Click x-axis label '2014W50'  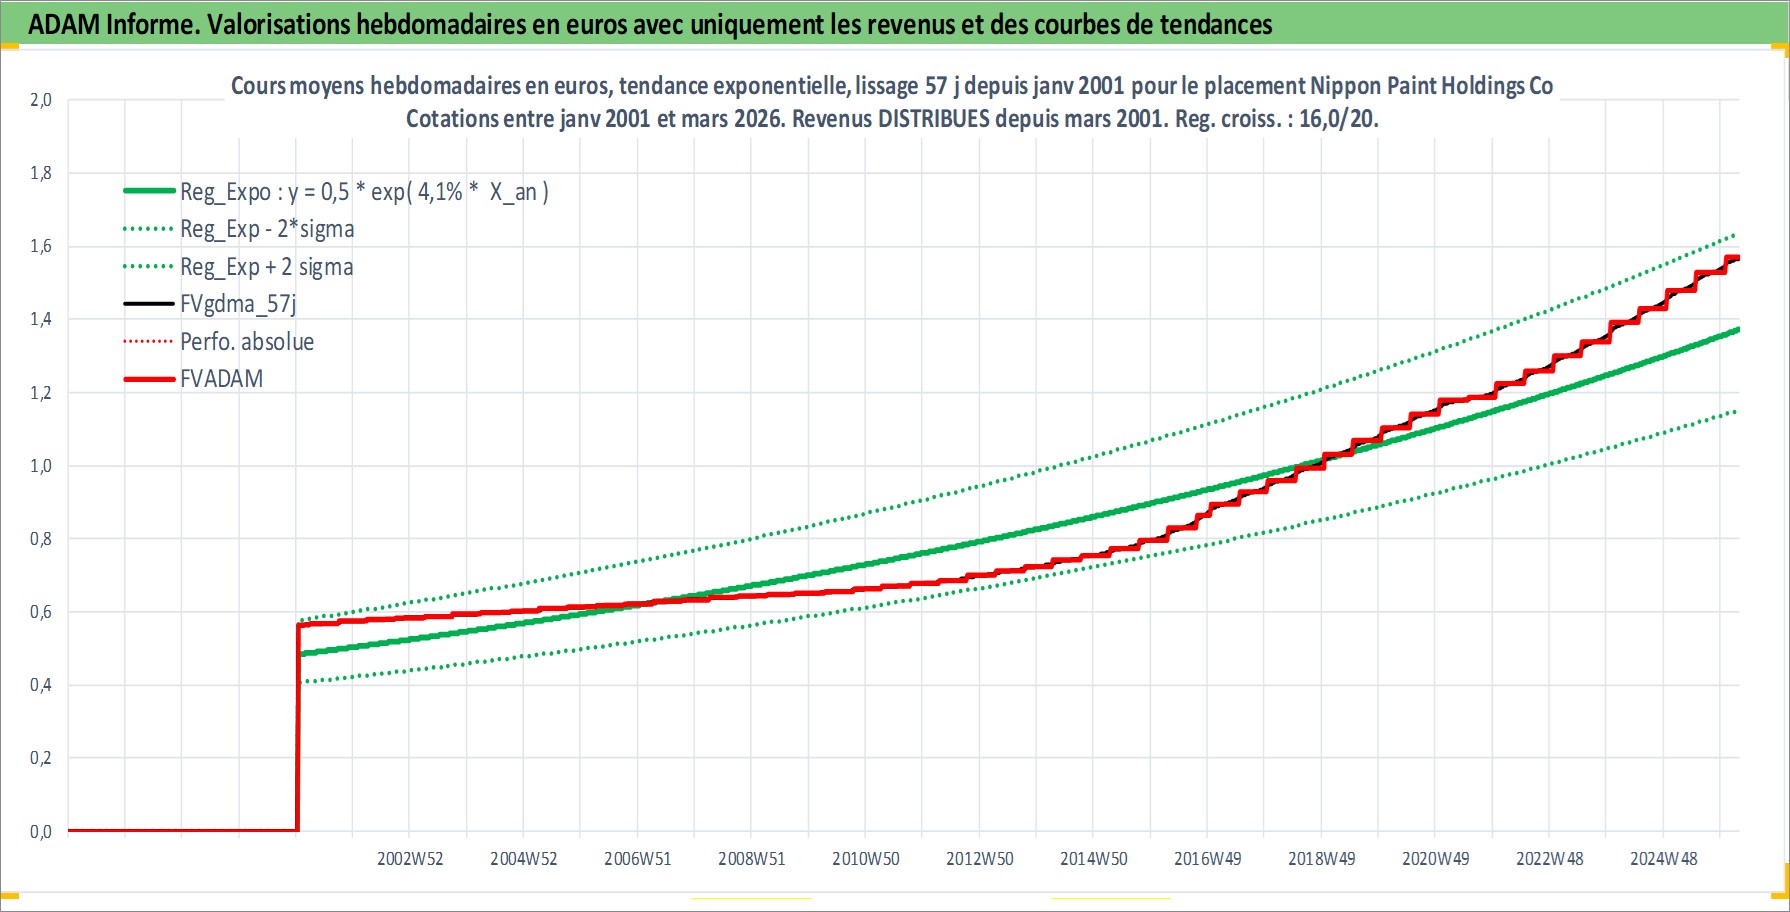point(1094,859)
